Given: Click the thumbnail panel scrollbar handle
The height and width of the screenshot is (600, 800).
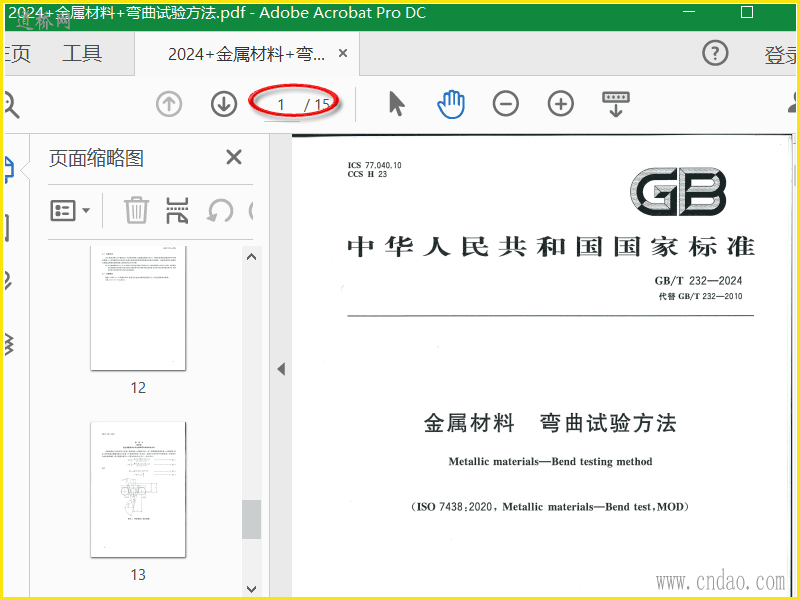Looking at the screenshot, I should (x=252, y=519).
